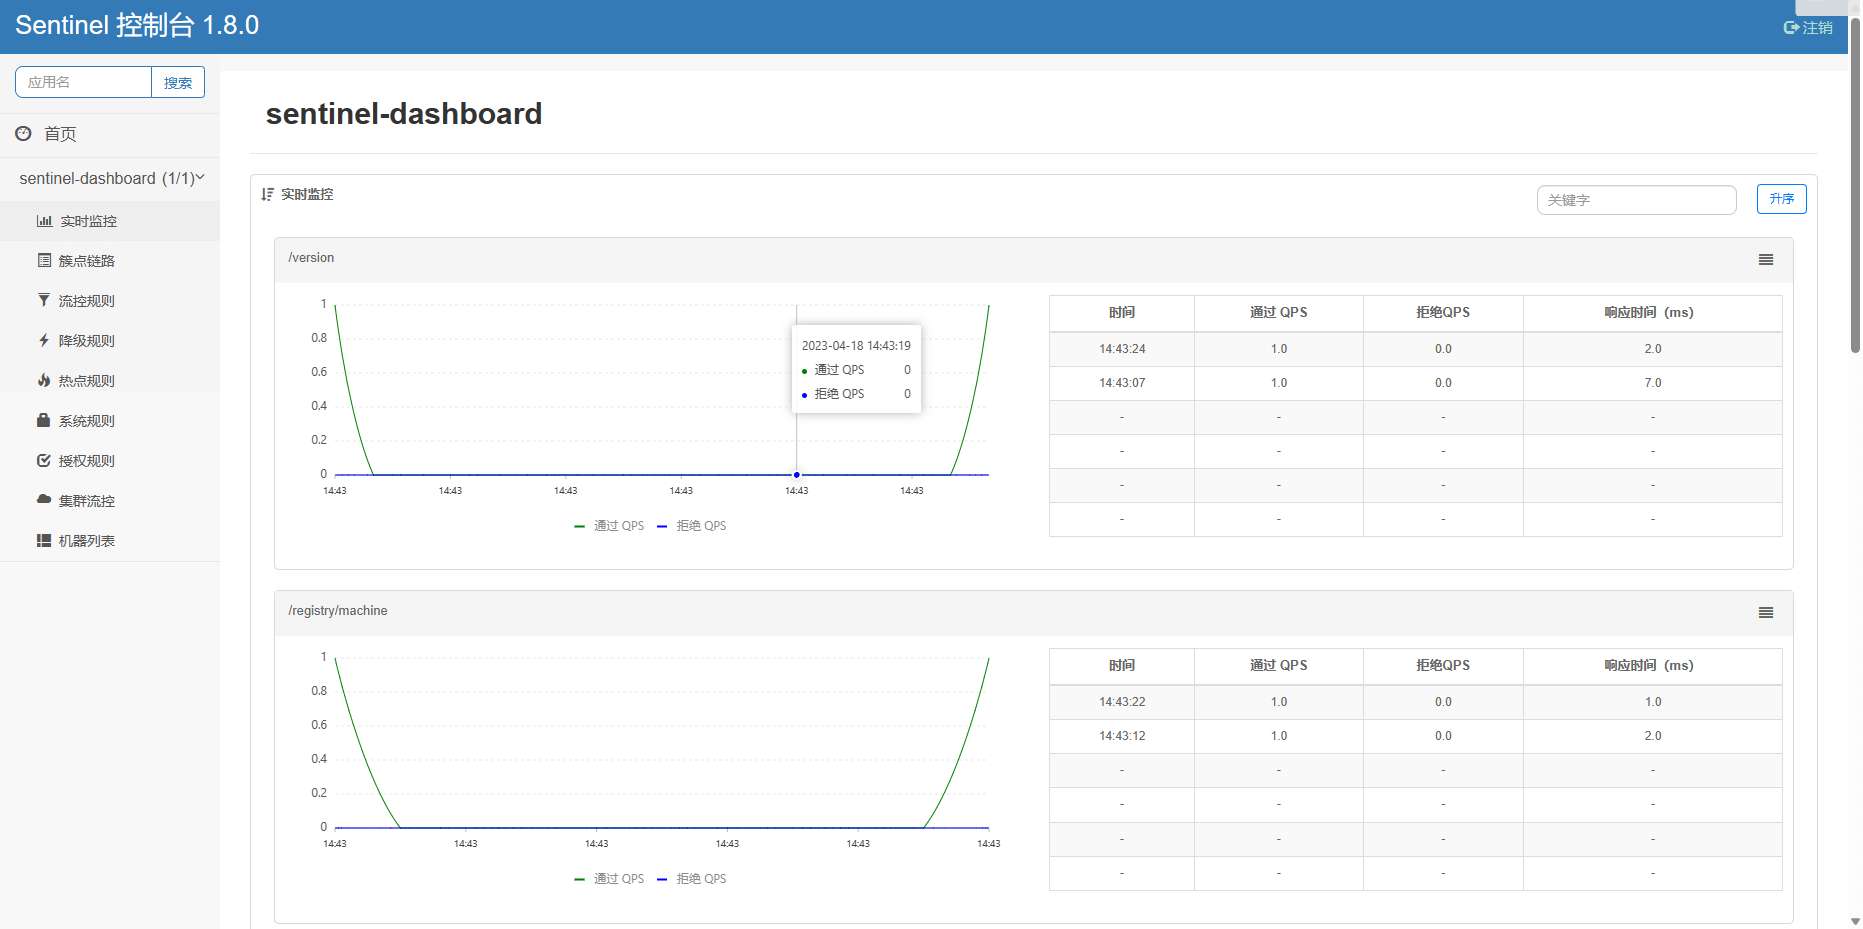Image resolution: width=1863 pixels, height=929 pixels.
Task: Click the sort icon beside 实时监控 header
Action: pos(267,194)
